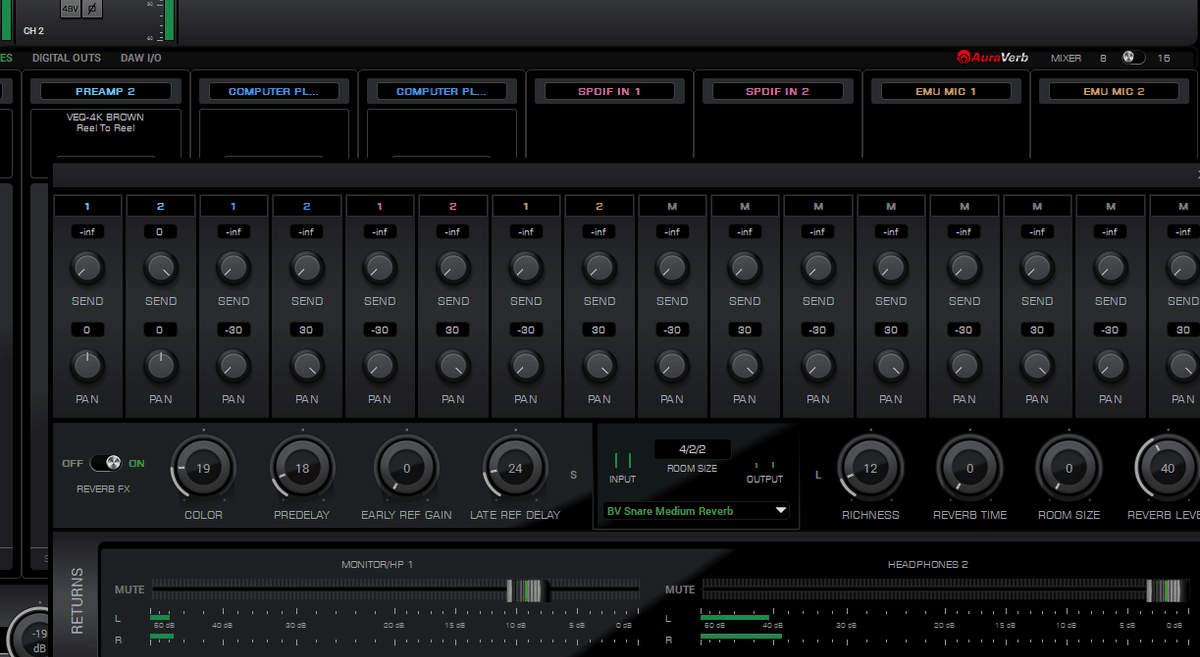Viewport: 1200px width, 657px height.
Task: Select the SPDIF IN 2 source label
Action: (777, 91)
